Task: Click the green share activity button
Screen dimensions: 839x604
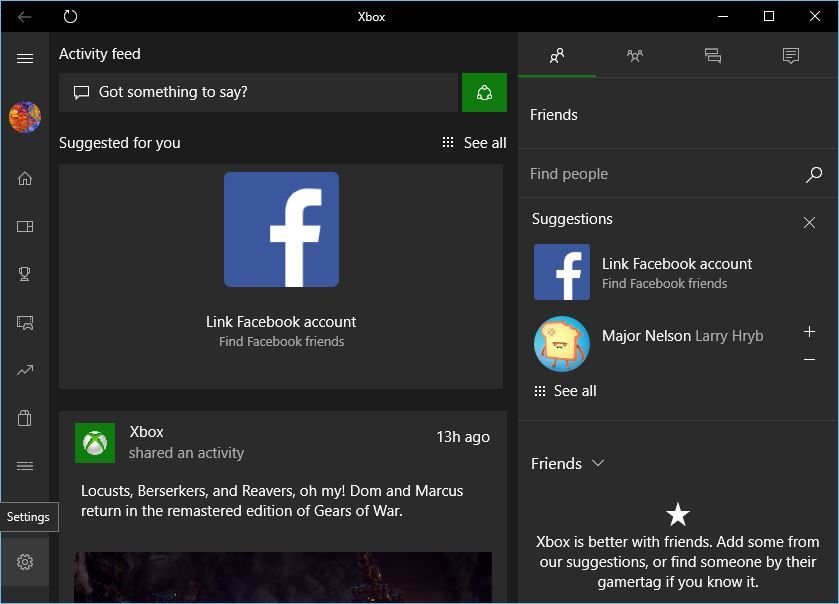Action: [484, 93]
